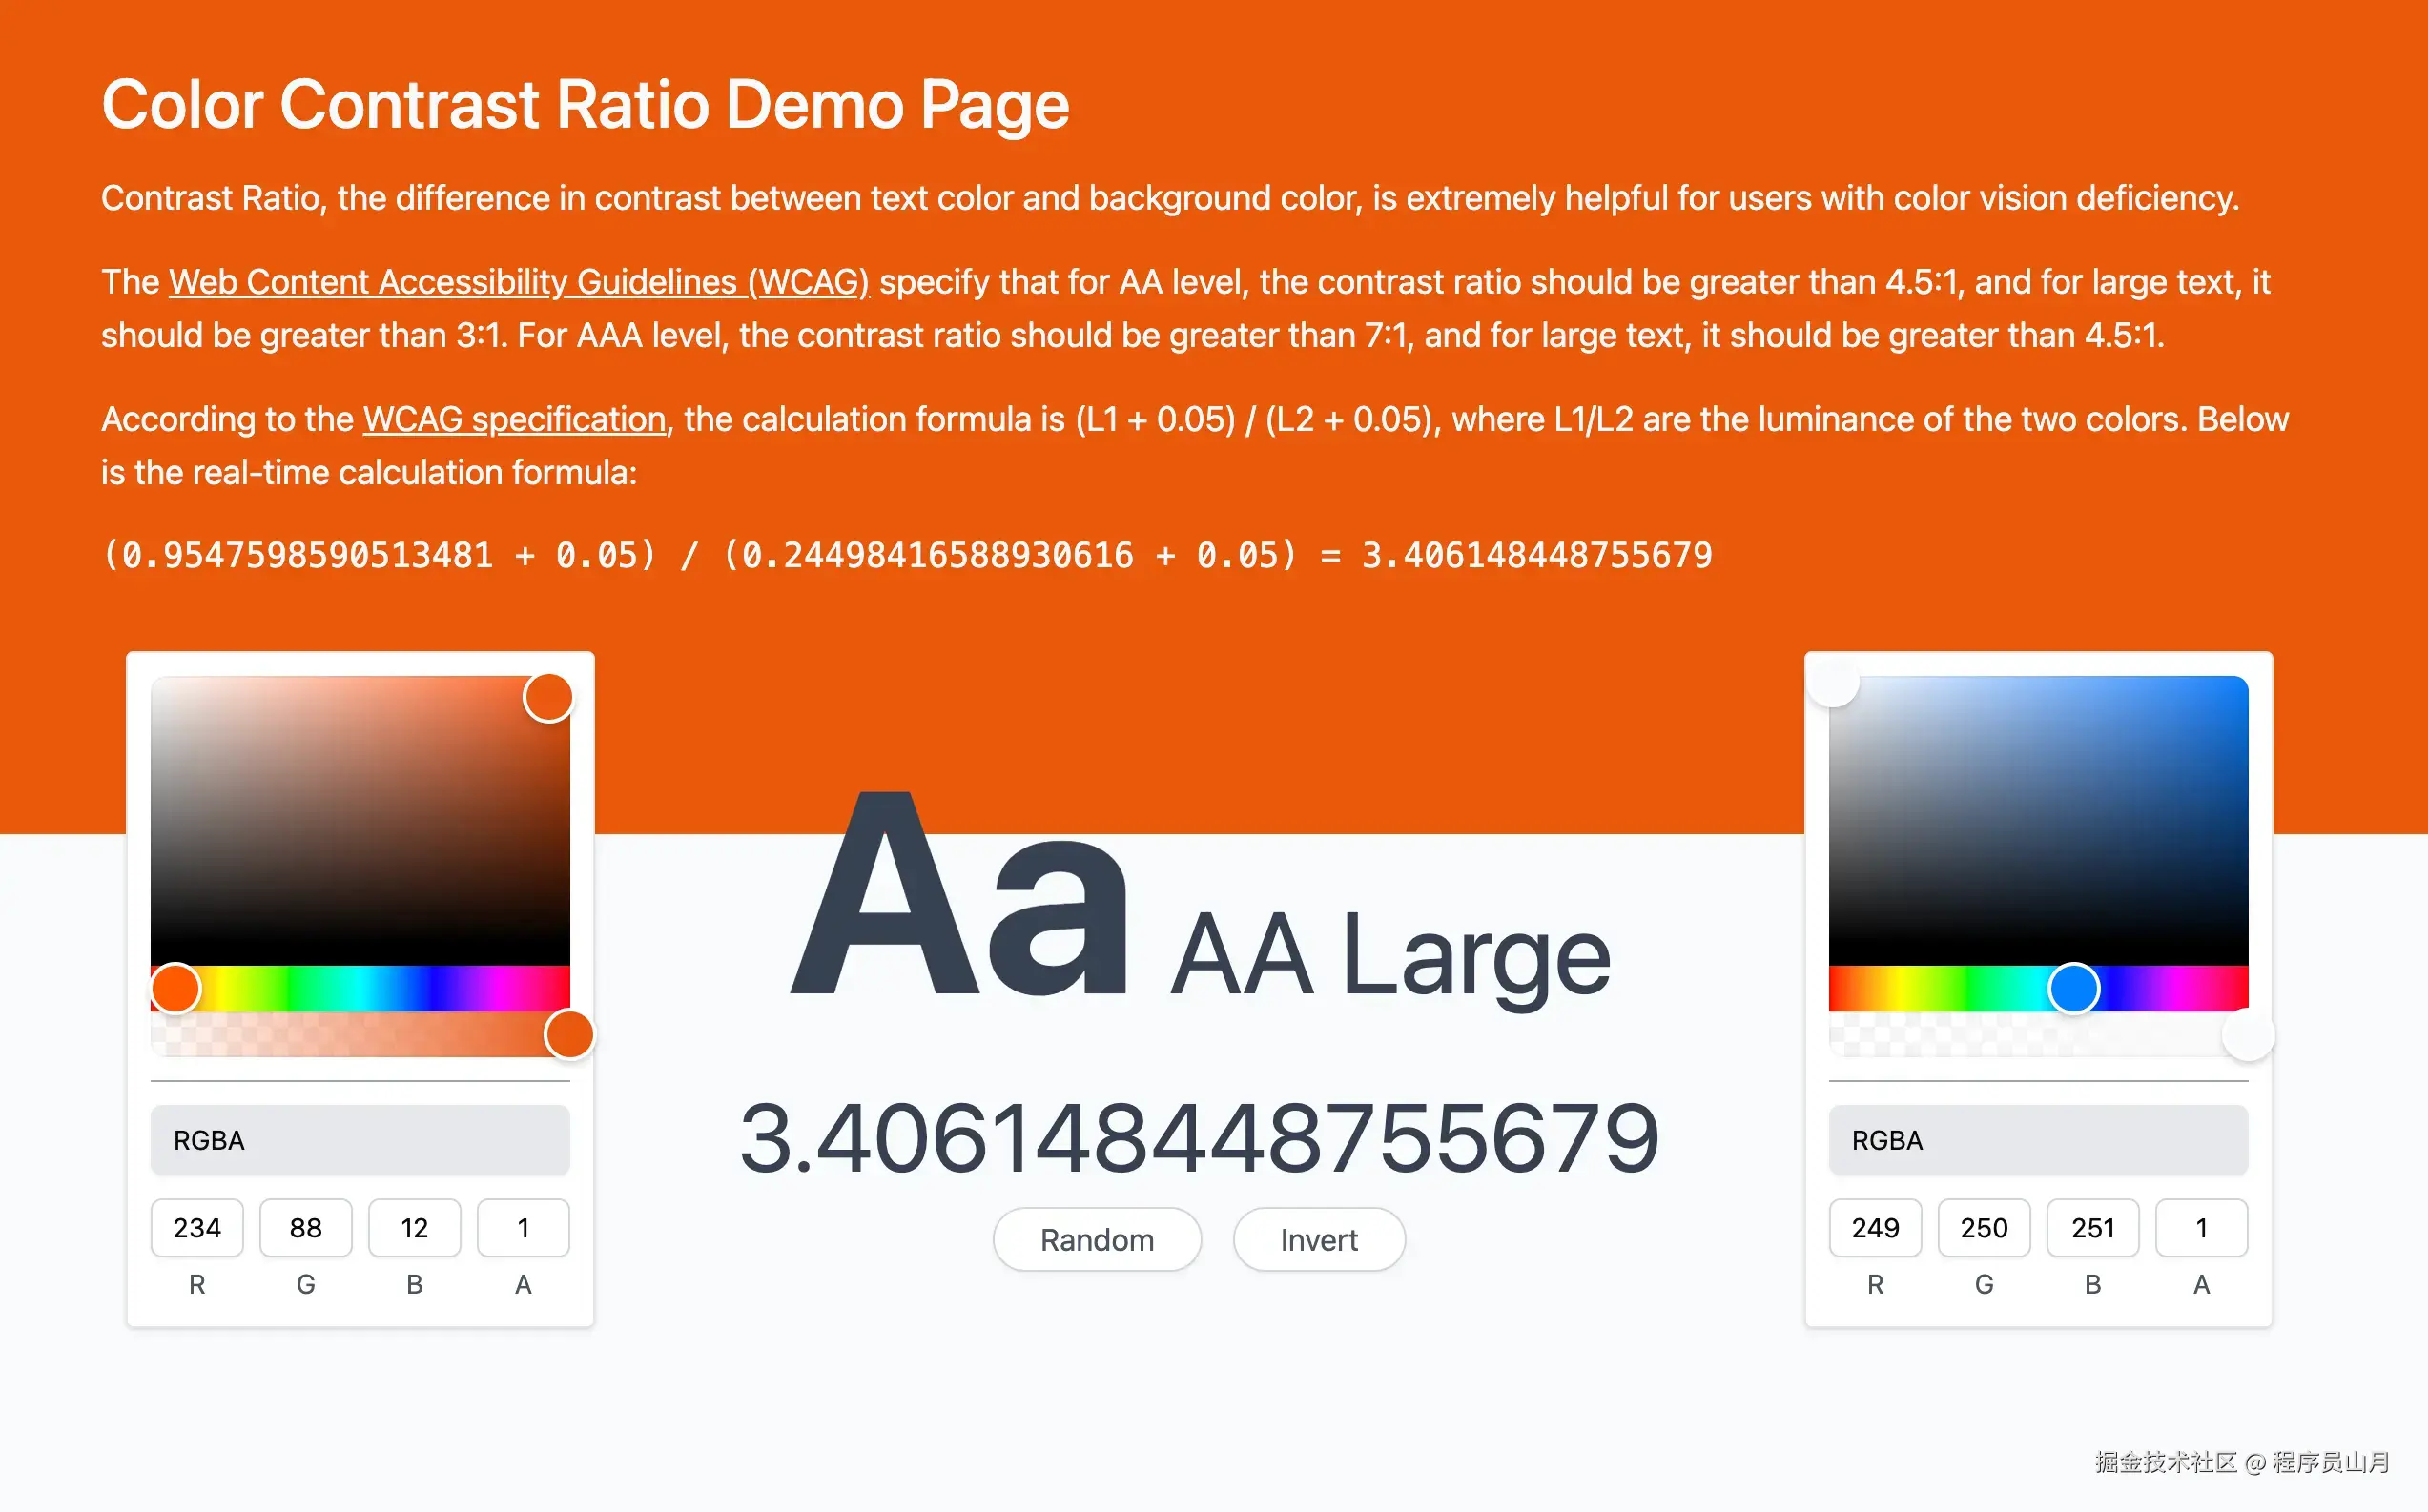Click the left picker's green value field 88
This screenshot has width=2428, height=1512.
[x=306, y=1227]
